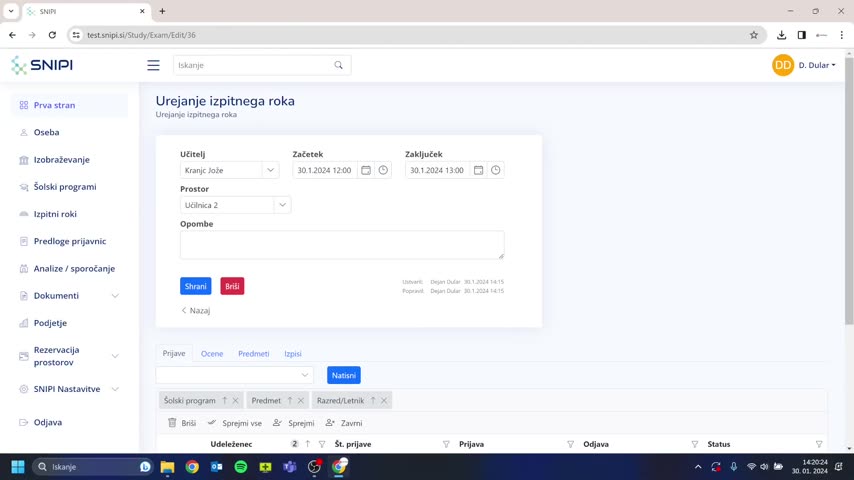854x480 pixels.
Task: Open the Zaključek calendar date picker
Action: point(478,171)
